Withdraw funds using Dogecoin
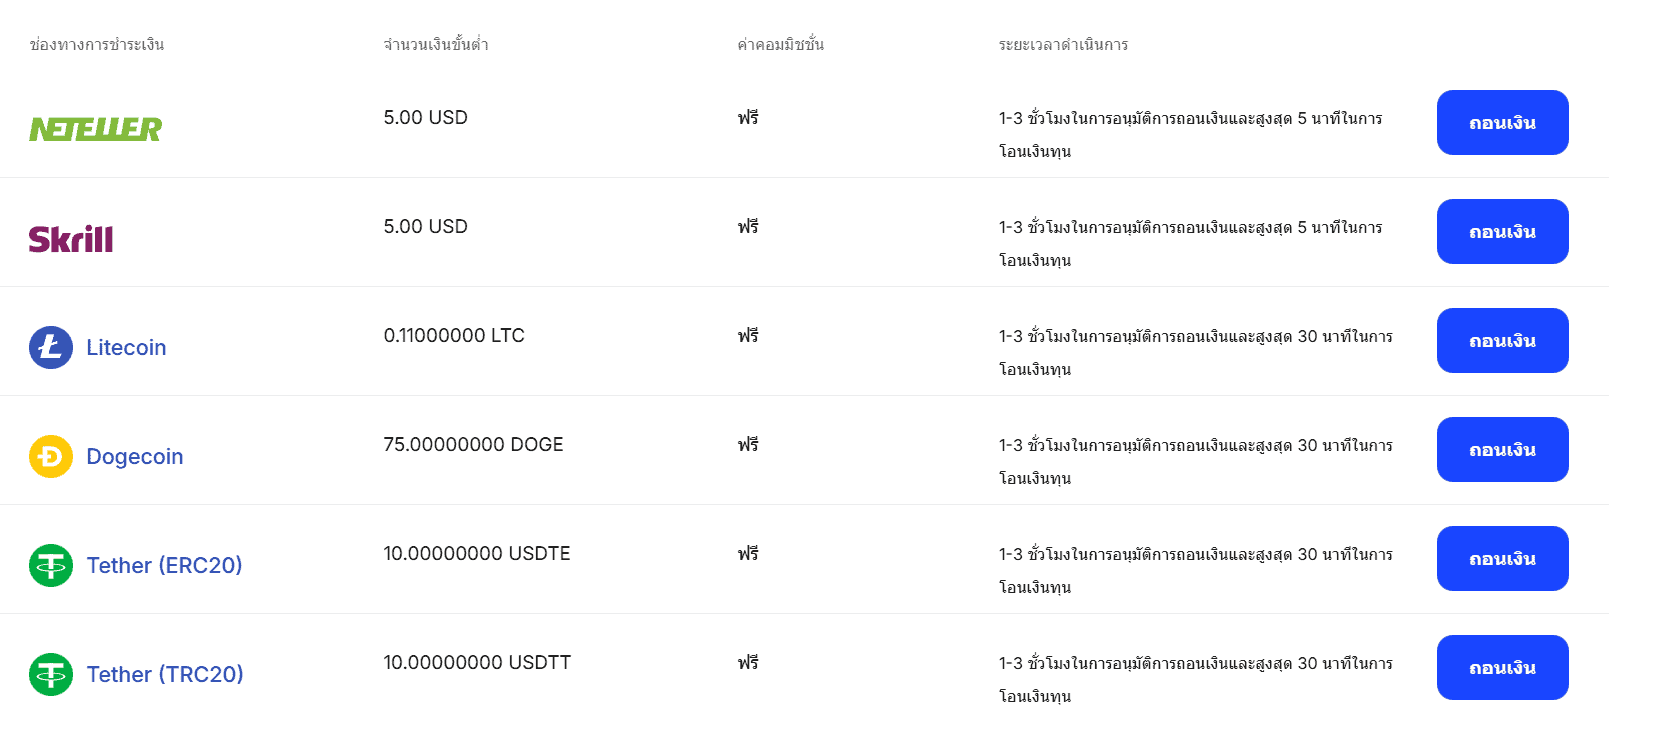 pos(1502,449)
